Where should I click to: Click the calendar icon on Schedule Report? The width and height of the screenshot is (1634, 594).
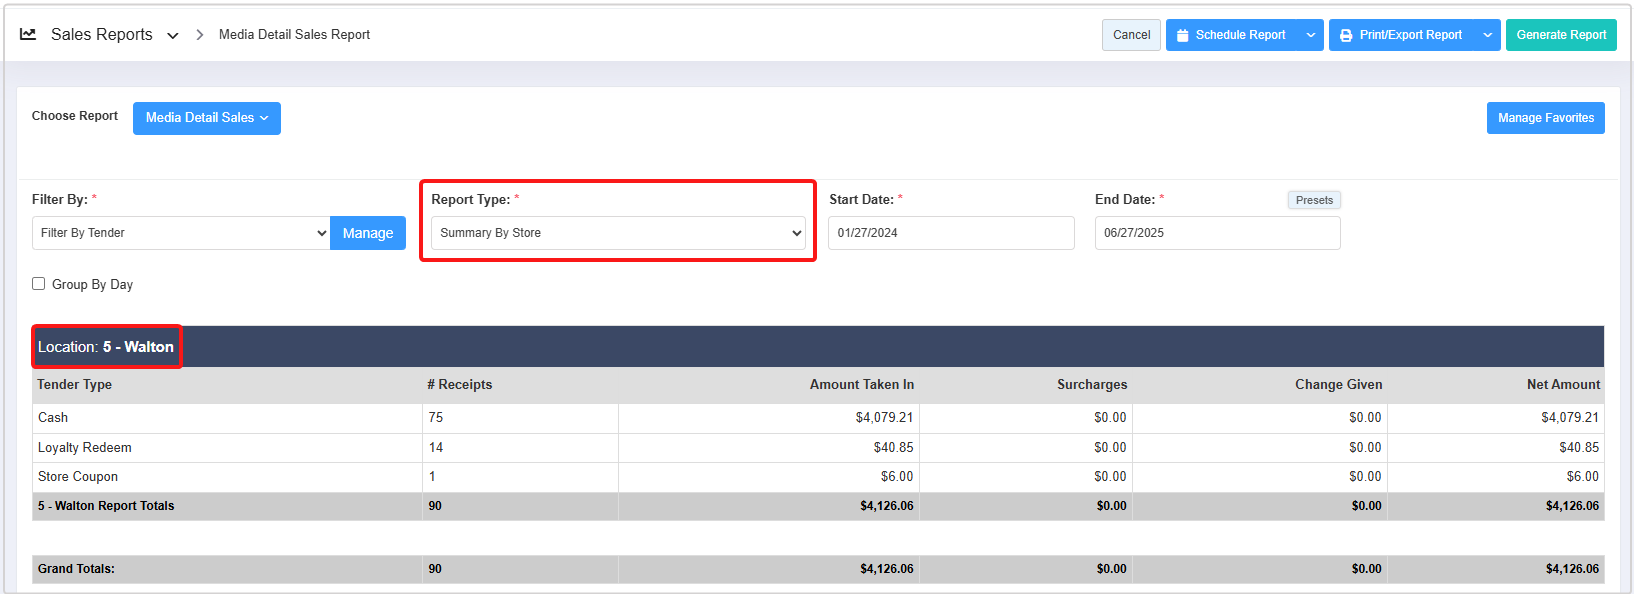tap(1182, 35)
